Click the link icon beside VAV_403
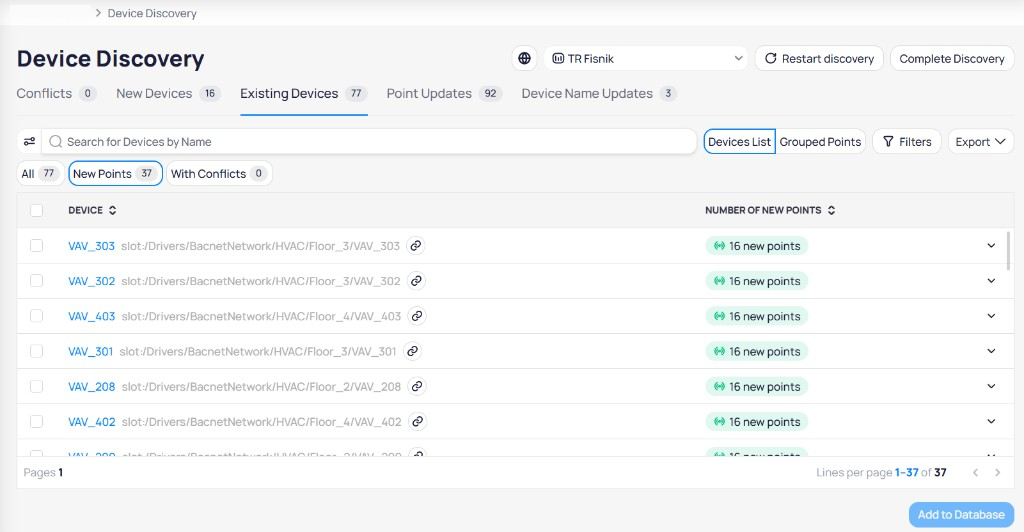Screen dimensions: 1024x532 [x=417, y=317]
